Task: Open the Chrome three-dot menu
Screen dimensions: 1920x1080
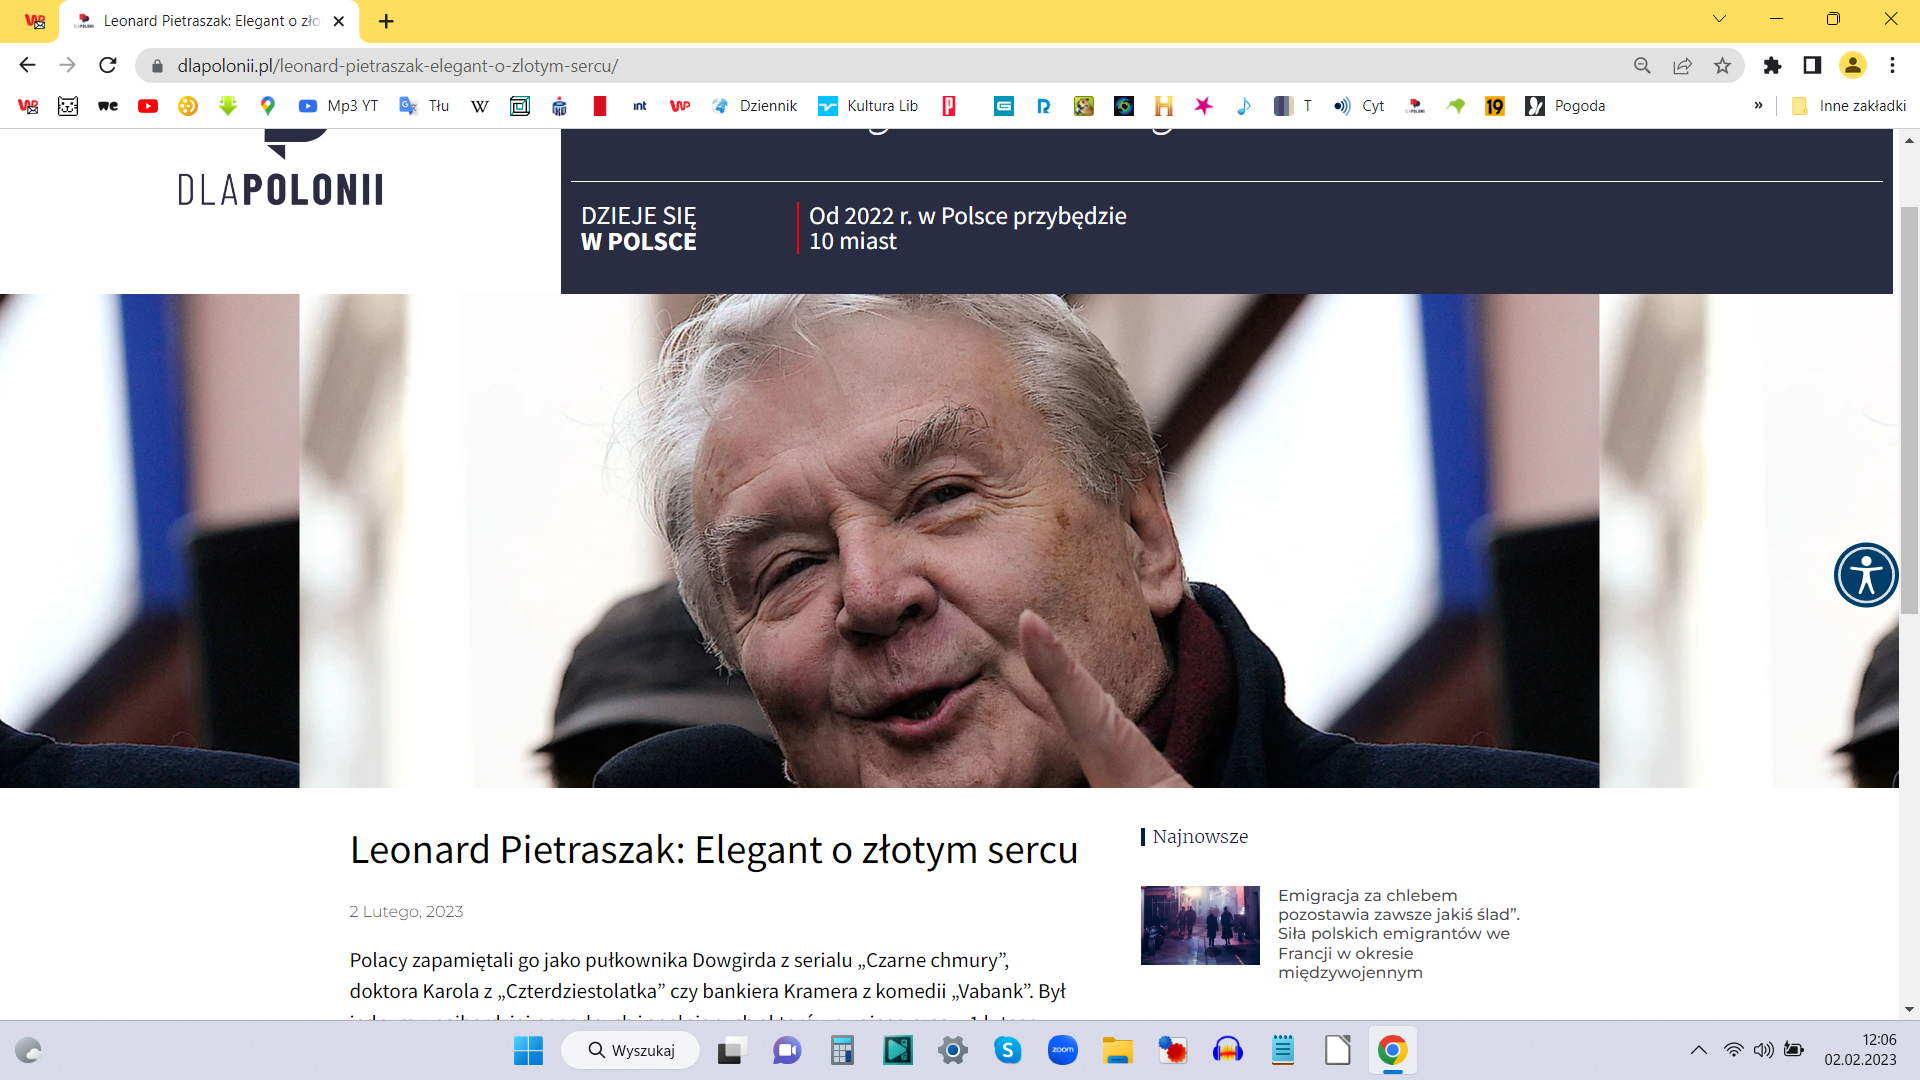Action: point(1892,65)
